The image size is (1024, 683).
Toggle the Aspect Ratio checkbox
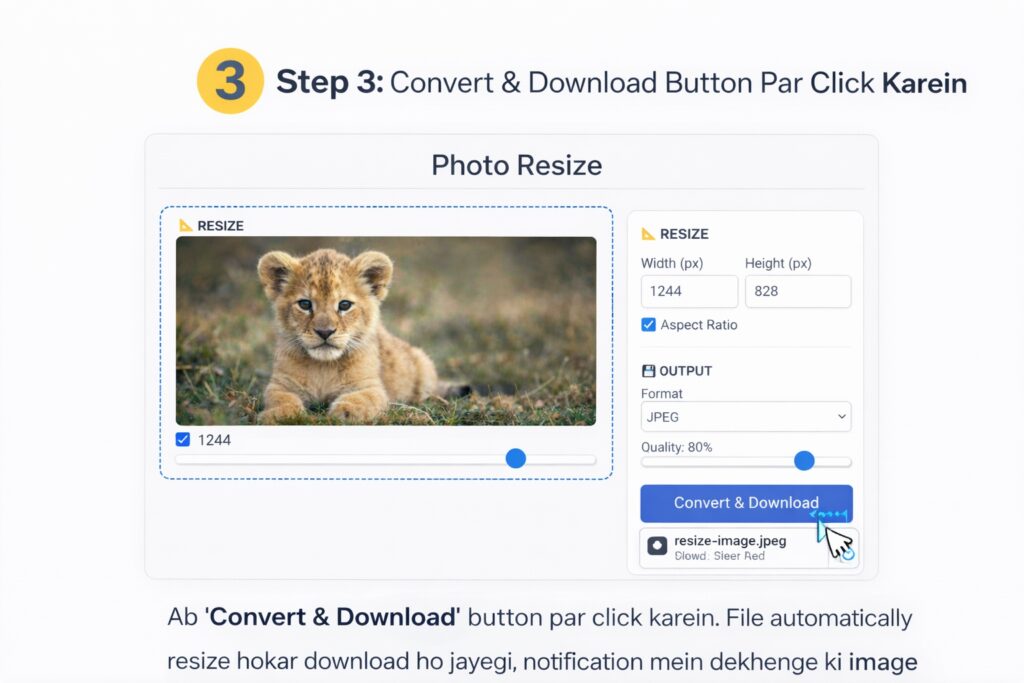point(648,325)
